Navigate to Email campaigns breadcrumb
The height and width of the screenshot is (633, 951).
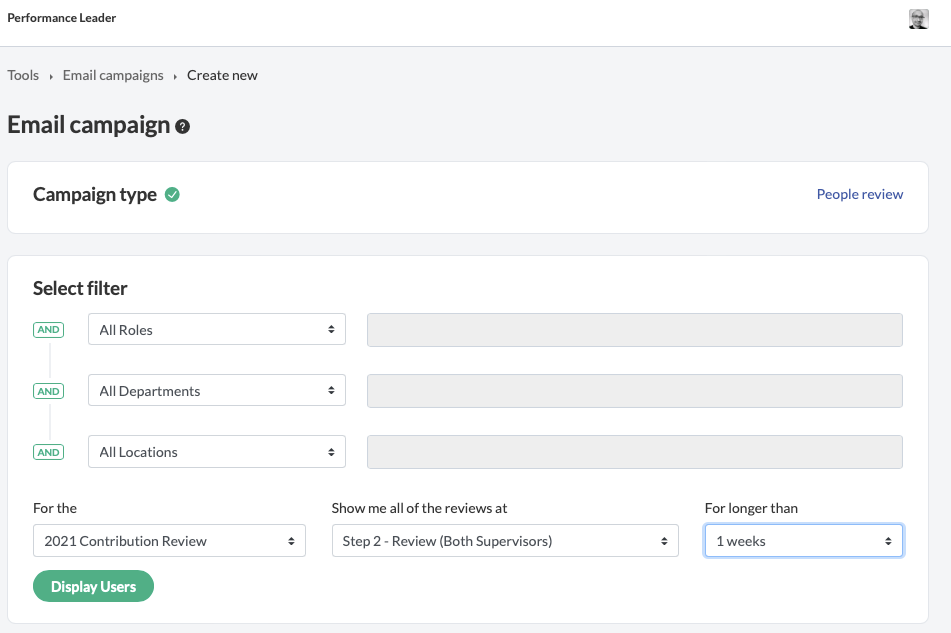click(x=113, y=75)
